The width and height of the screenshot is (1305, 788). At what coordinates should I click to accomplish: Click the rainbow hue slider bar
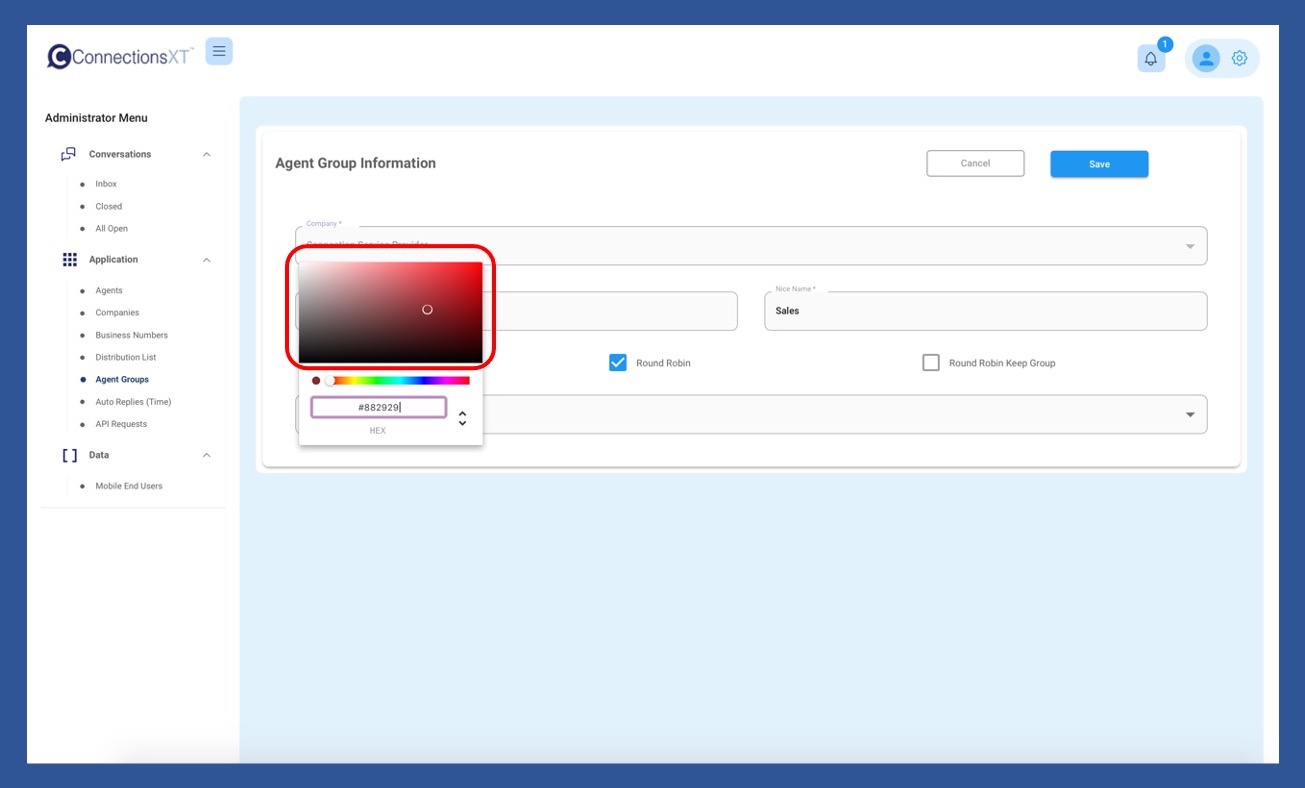400,381
